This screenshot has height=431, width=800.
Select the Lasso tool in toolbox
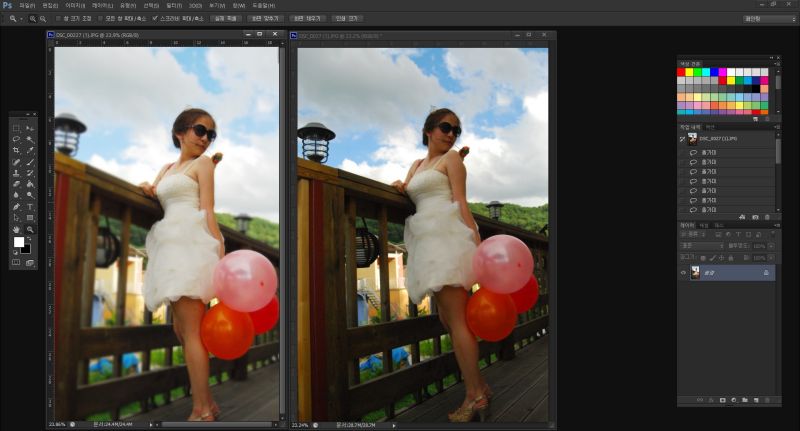click(16, 139)
